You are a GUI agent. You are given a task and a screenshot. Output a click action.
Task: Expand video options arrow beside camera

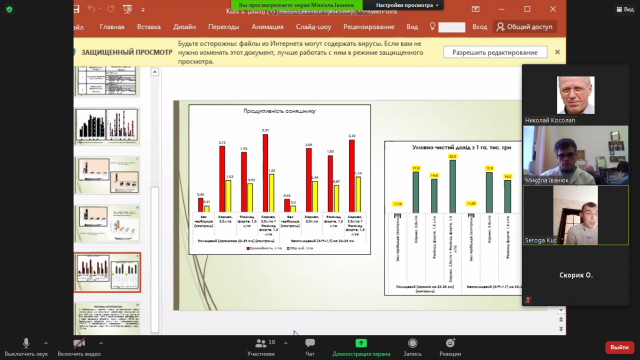[101, 343]
